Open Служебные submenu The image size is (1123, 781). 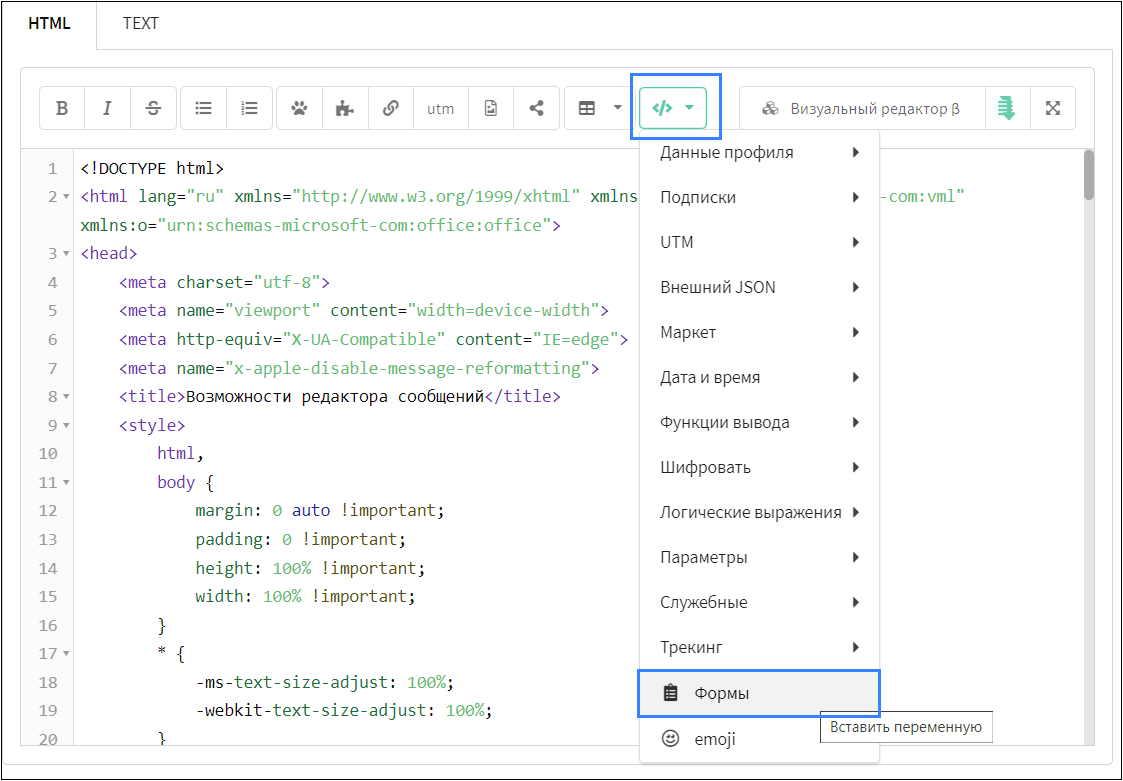(x=759, y=602)
